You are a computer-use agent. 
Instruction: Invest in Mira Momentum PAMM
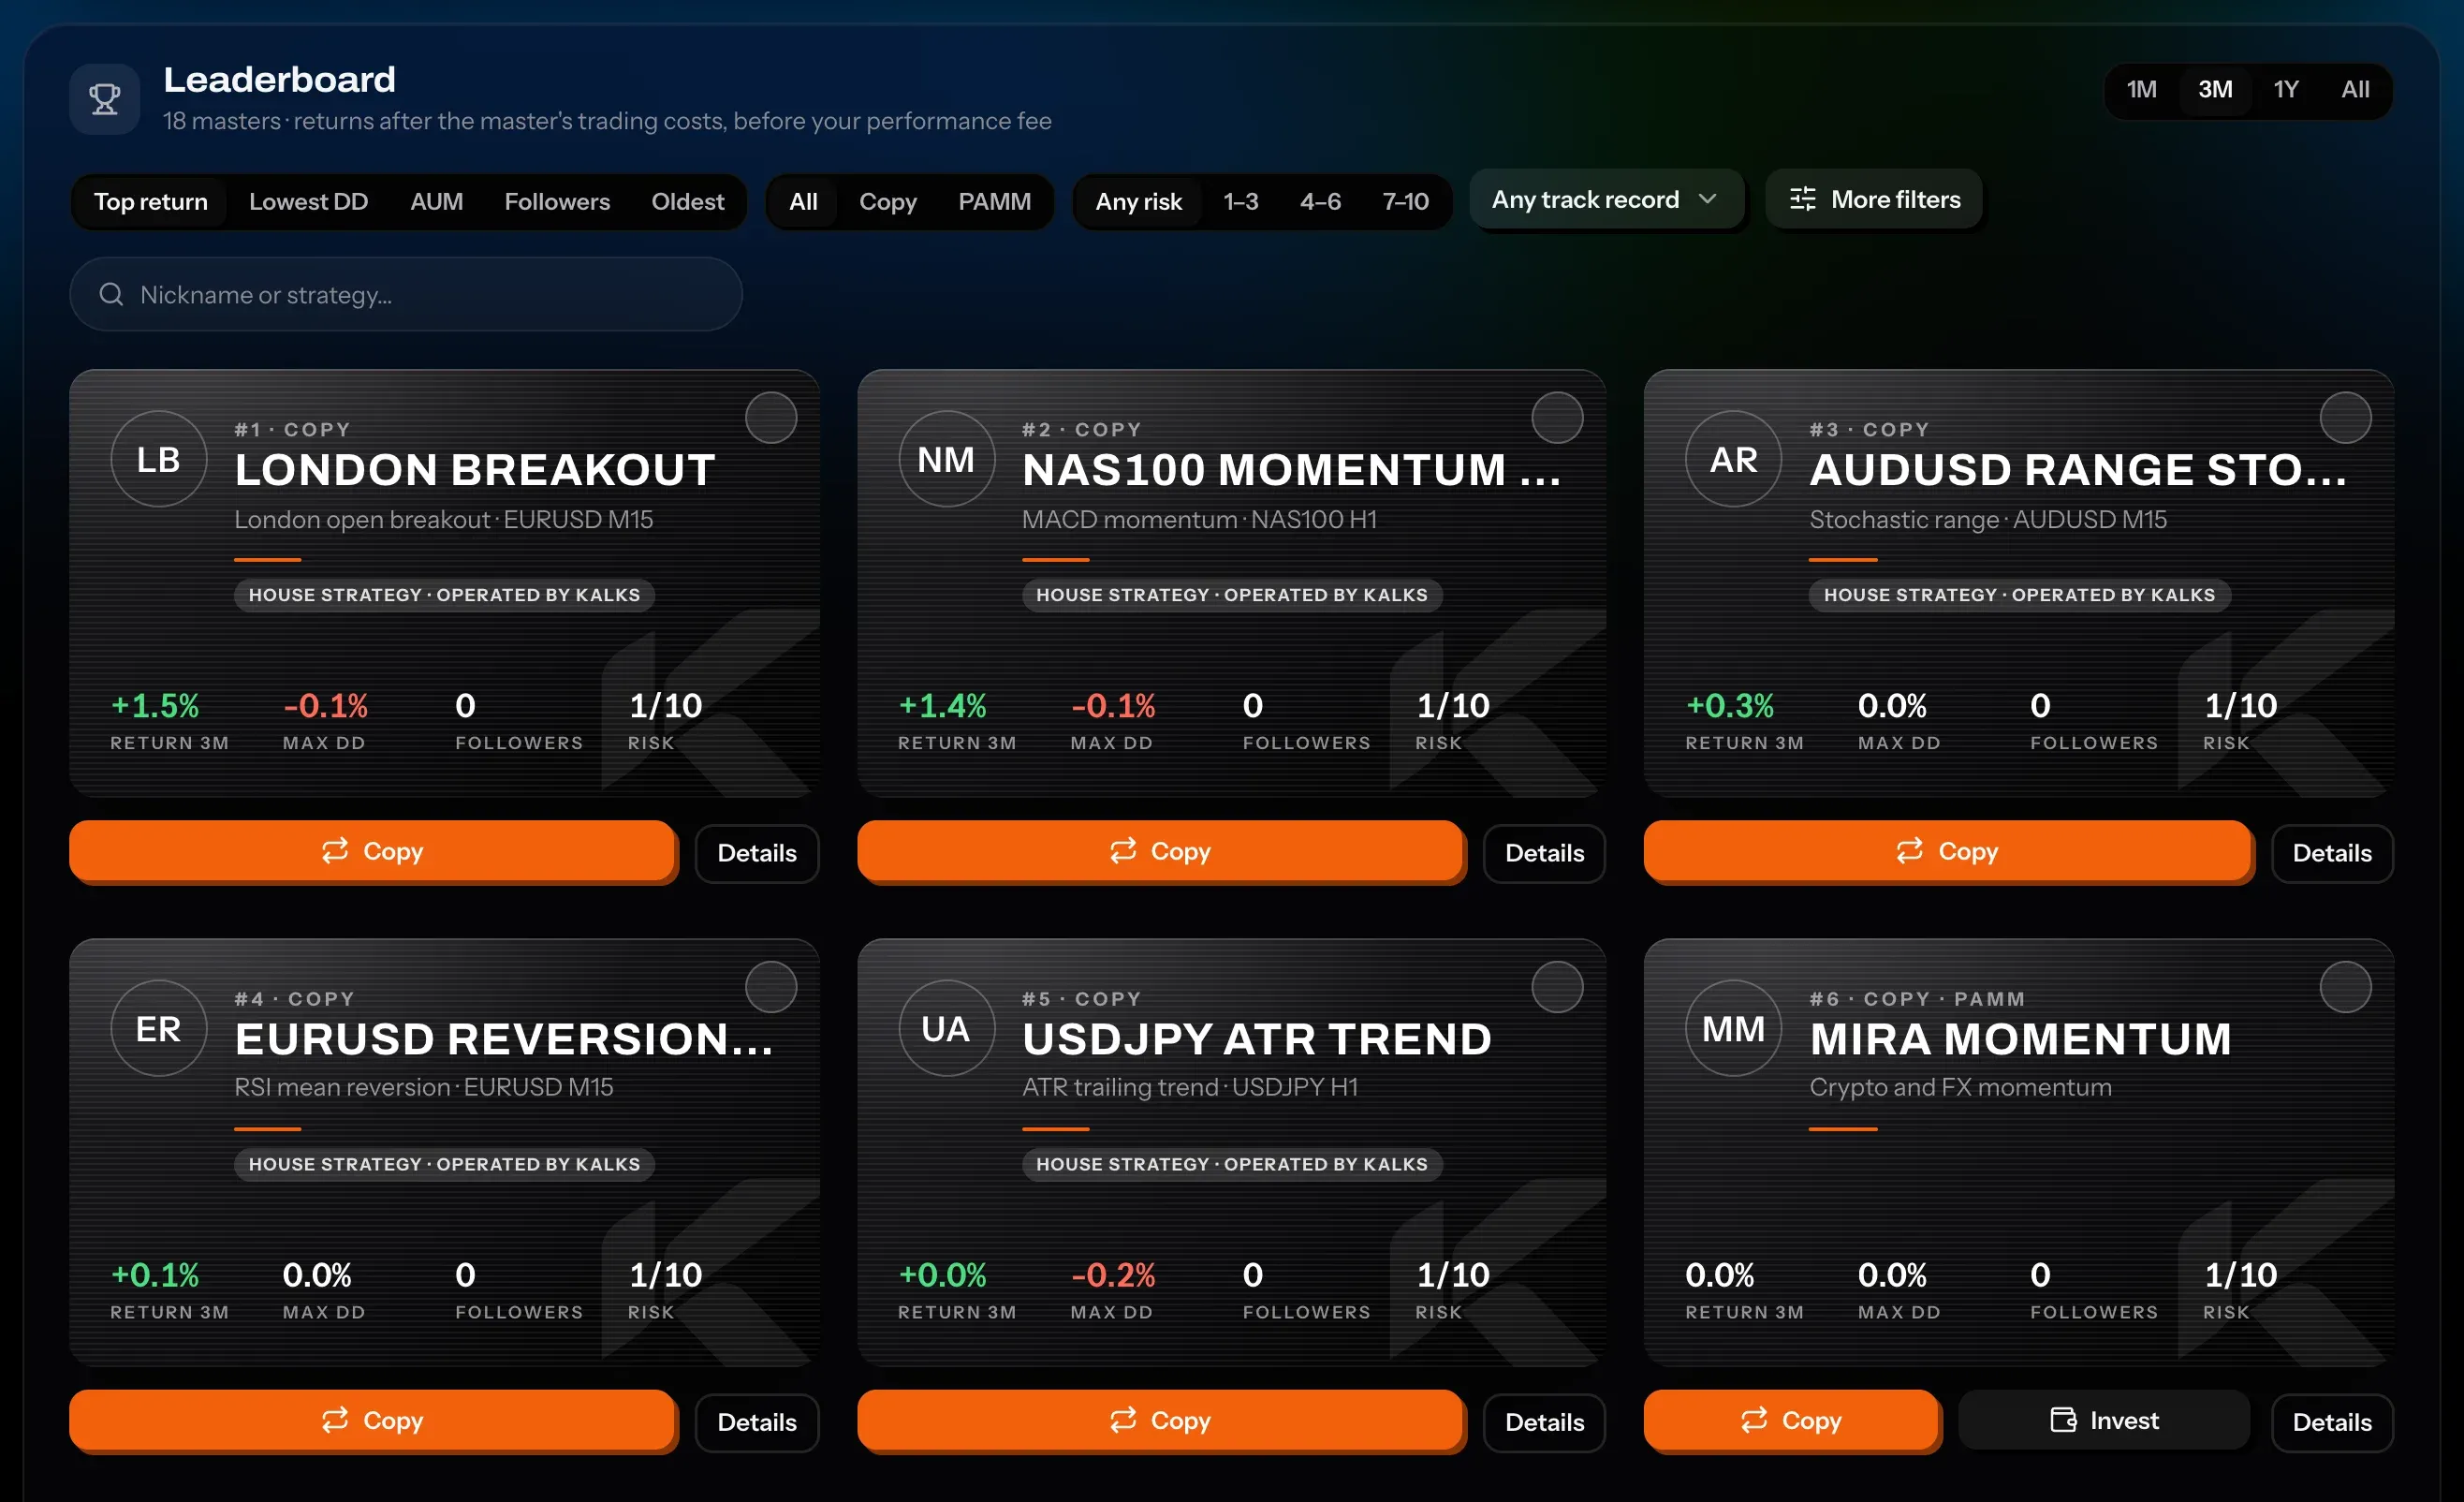pyautogui.click(x=2104, y=1420)
